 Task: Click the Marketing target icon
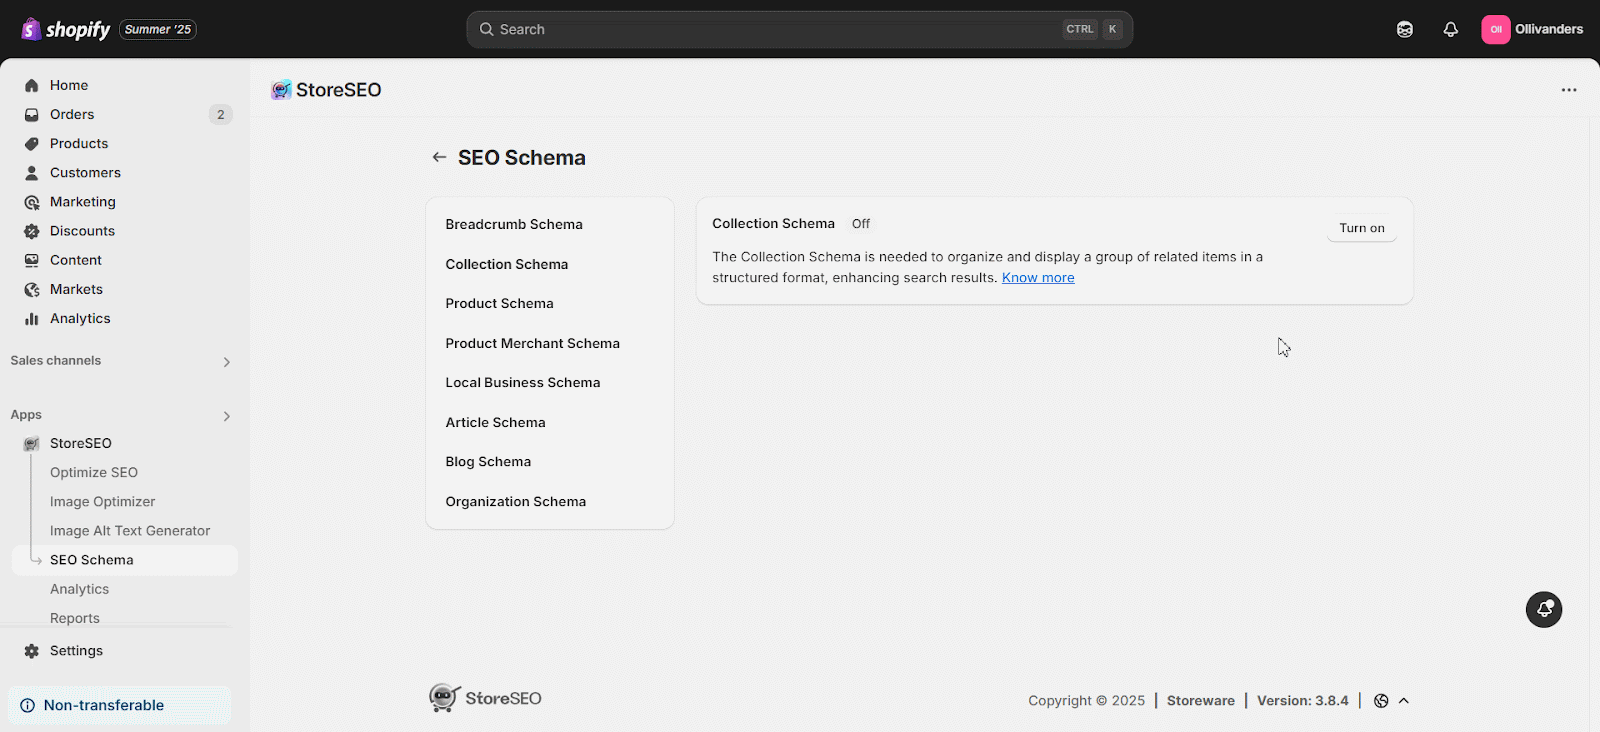32,201
